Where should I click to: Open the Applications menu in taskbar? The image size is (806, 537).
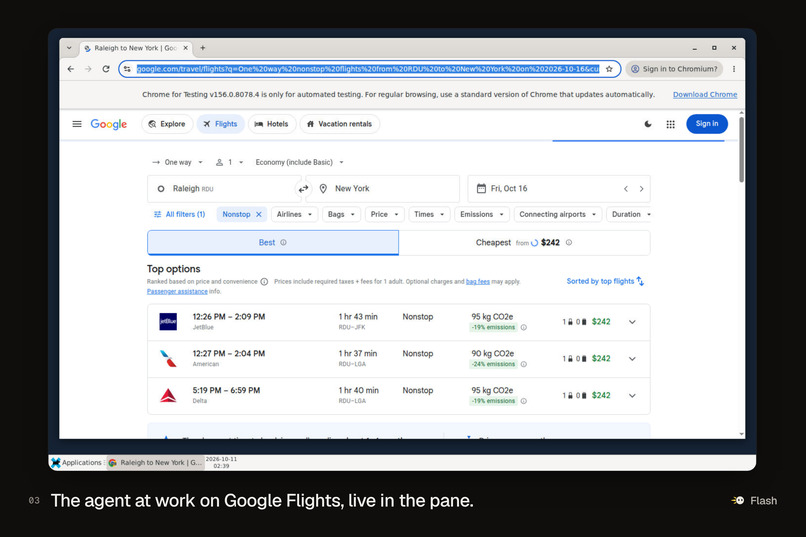(x=77, y=462)
